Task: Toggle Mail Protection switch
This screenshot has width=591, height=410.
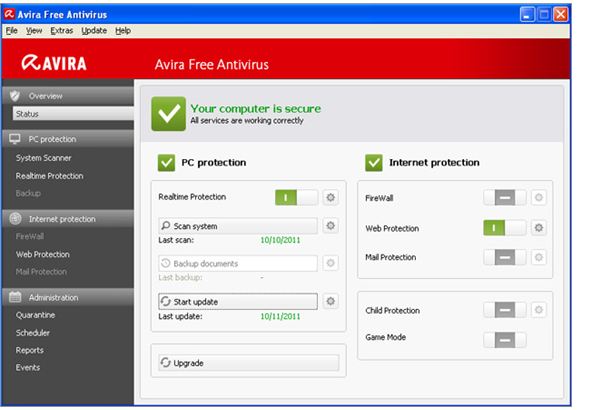Action: 505,257
